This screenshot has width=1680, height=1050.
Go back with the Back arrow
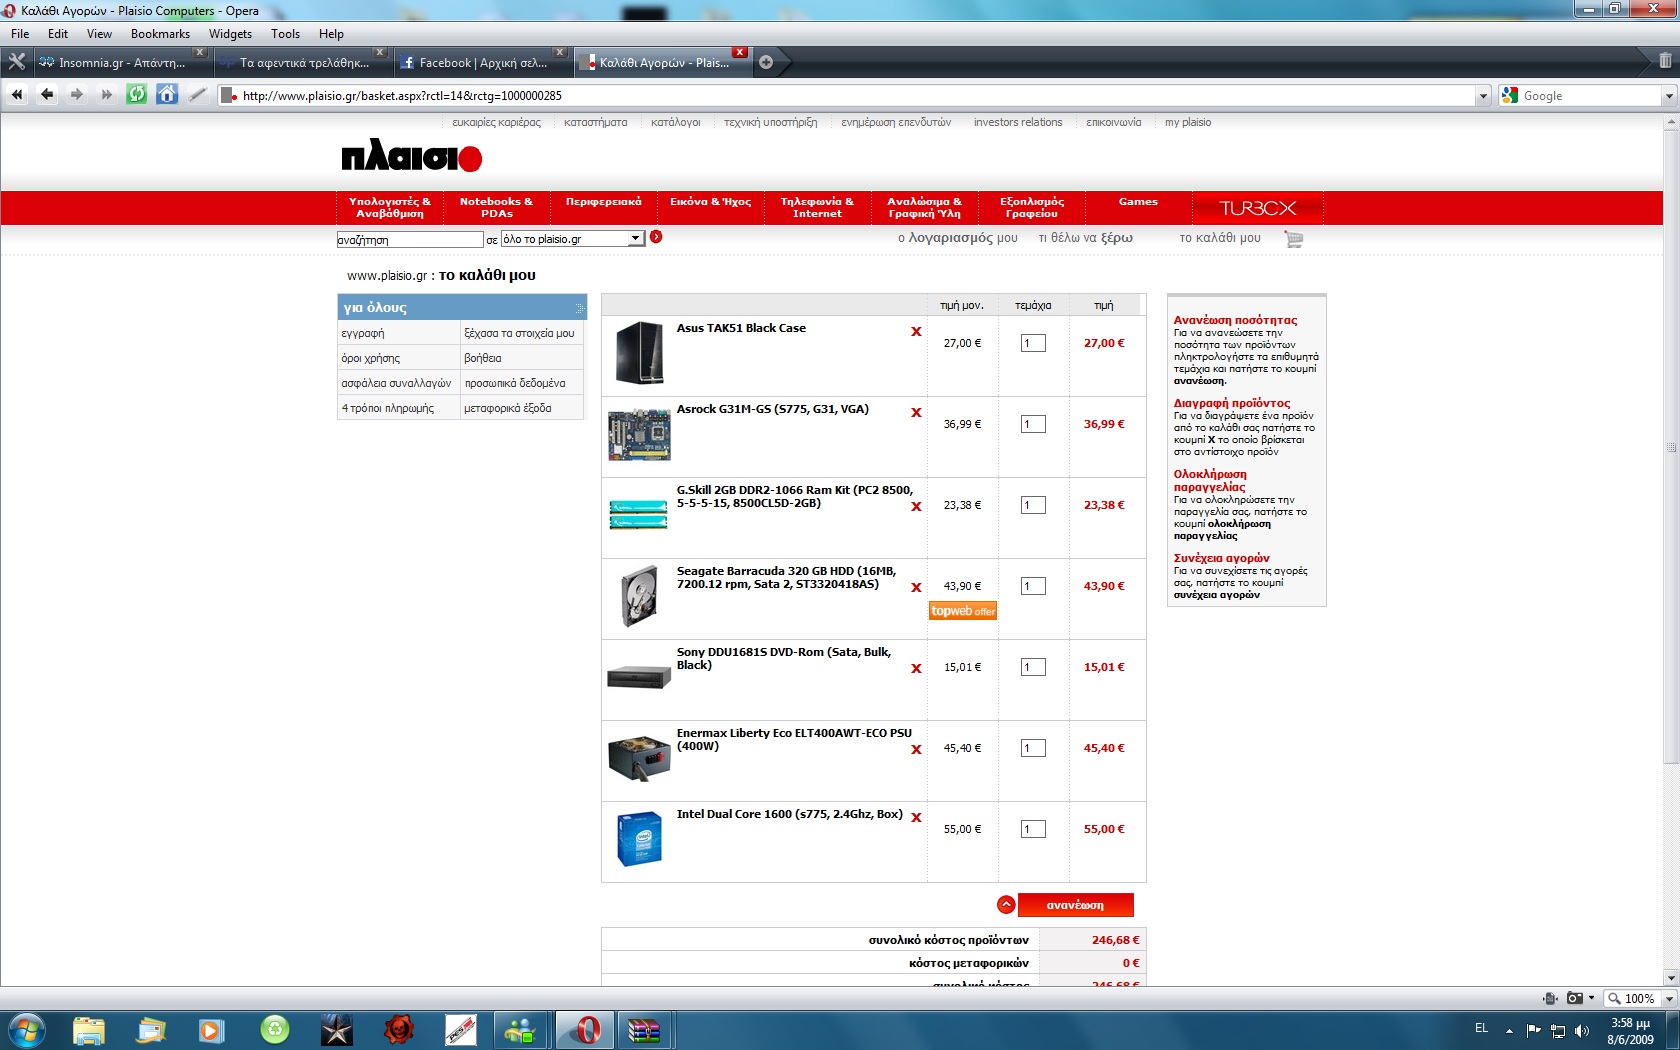coord(47,95)
